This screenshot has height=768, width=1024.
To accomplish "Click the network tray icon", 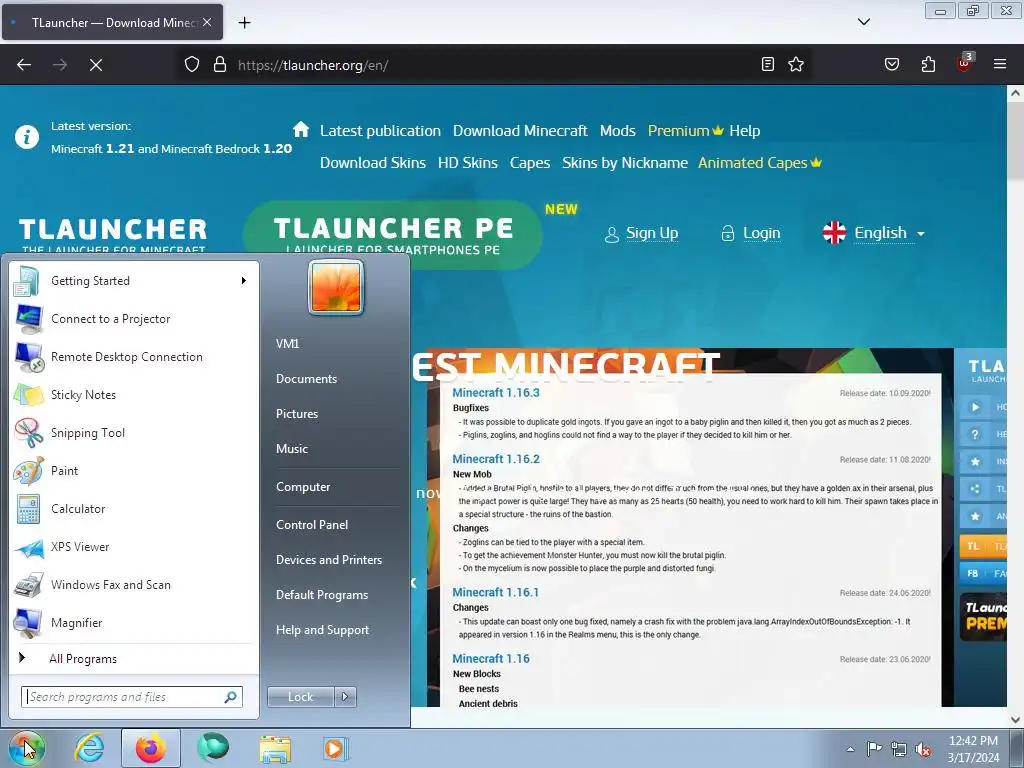I will click(x=899, y=749).
